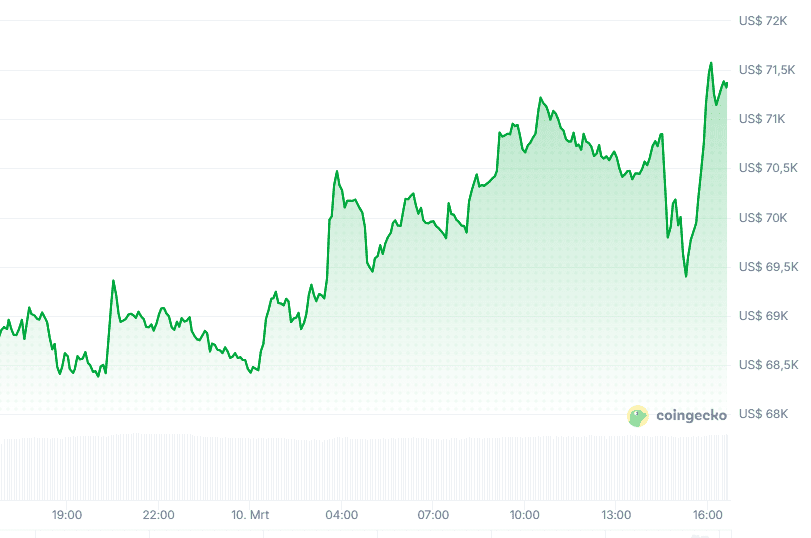
Task: Select the 19:00 time axis marker
Action: pyautogui.click(x=67, y=515)
